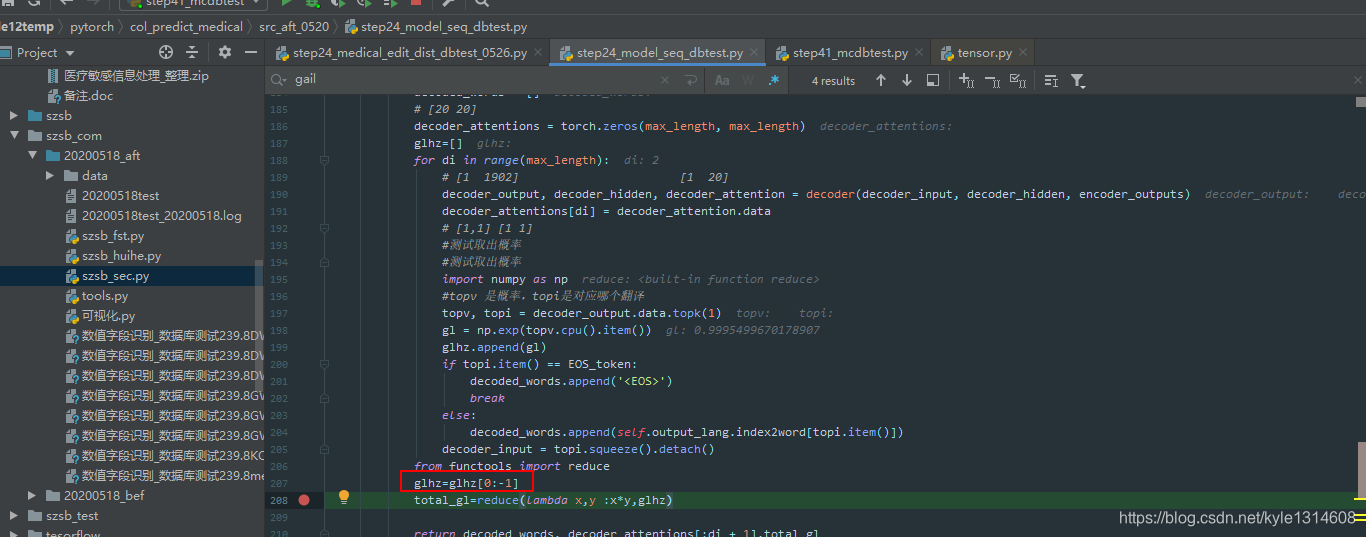Toggle Match Case in find bar
Screen dimensions: 1366x537
(722, 80)
